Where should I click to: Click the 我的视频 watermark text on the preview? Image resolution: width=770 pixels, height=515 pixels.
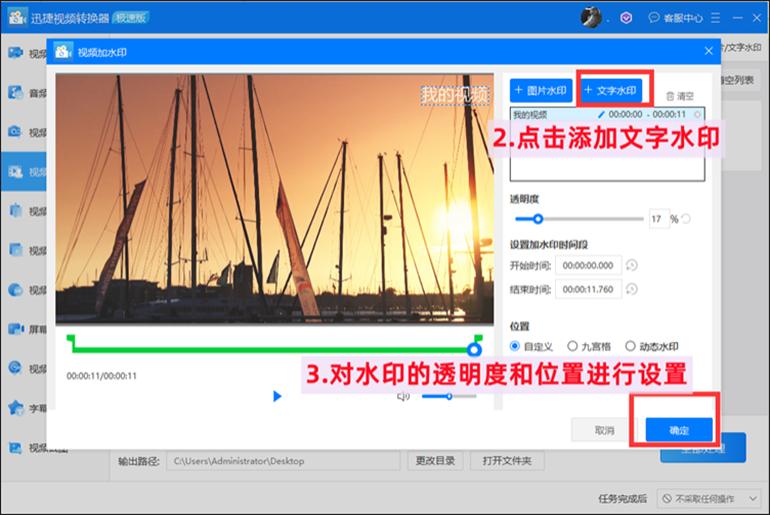(455, 95)
